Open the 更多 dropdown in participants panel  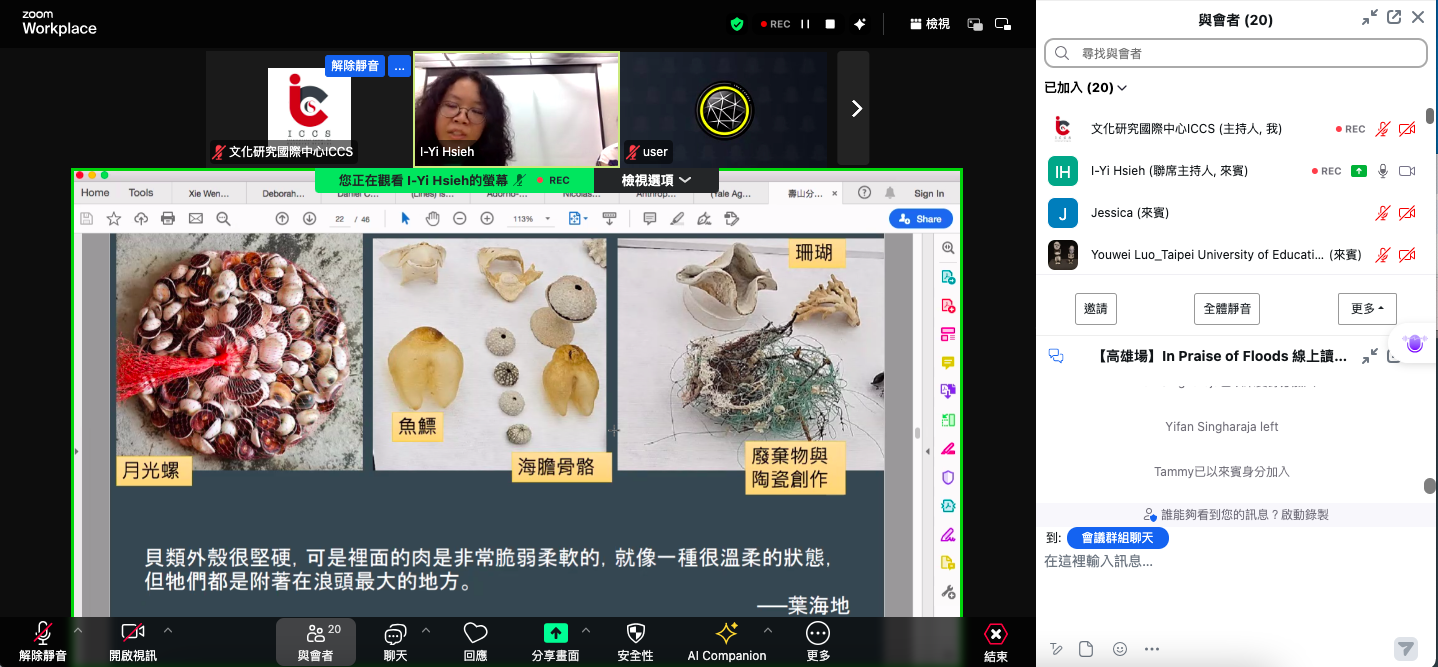1366,309
